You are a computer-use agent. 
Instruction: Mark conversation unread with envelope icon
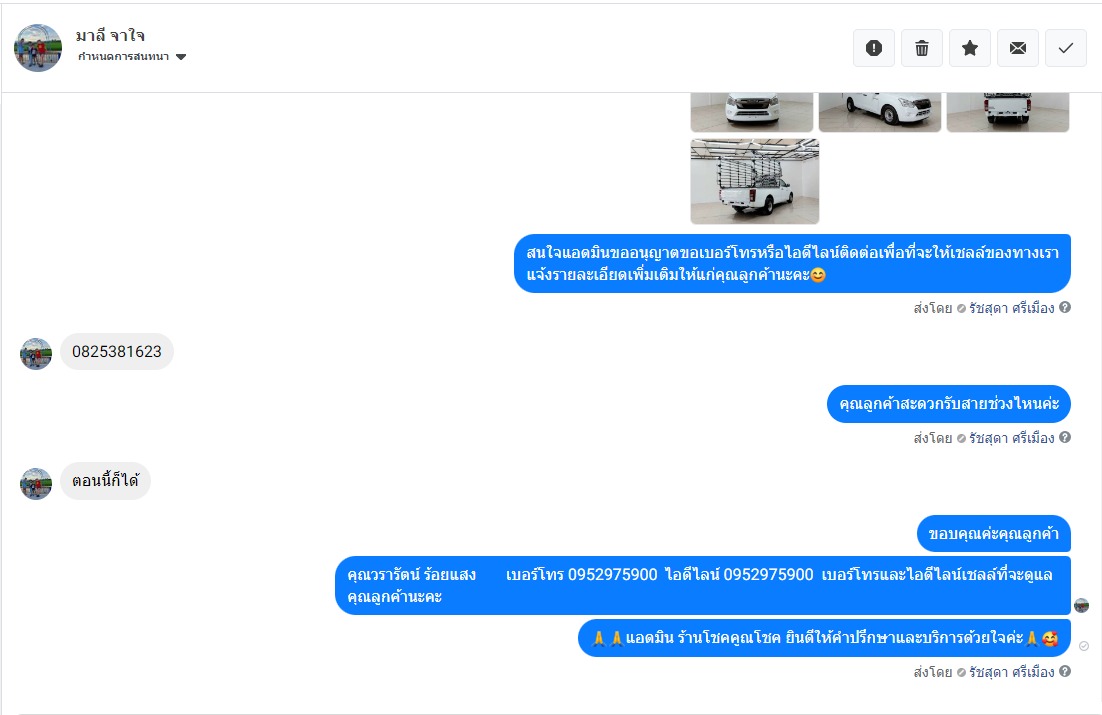coord(1017,48)
